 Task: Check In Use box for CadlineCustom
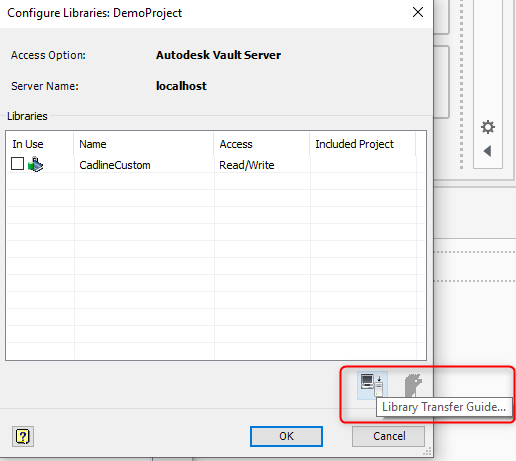(17, 164)
